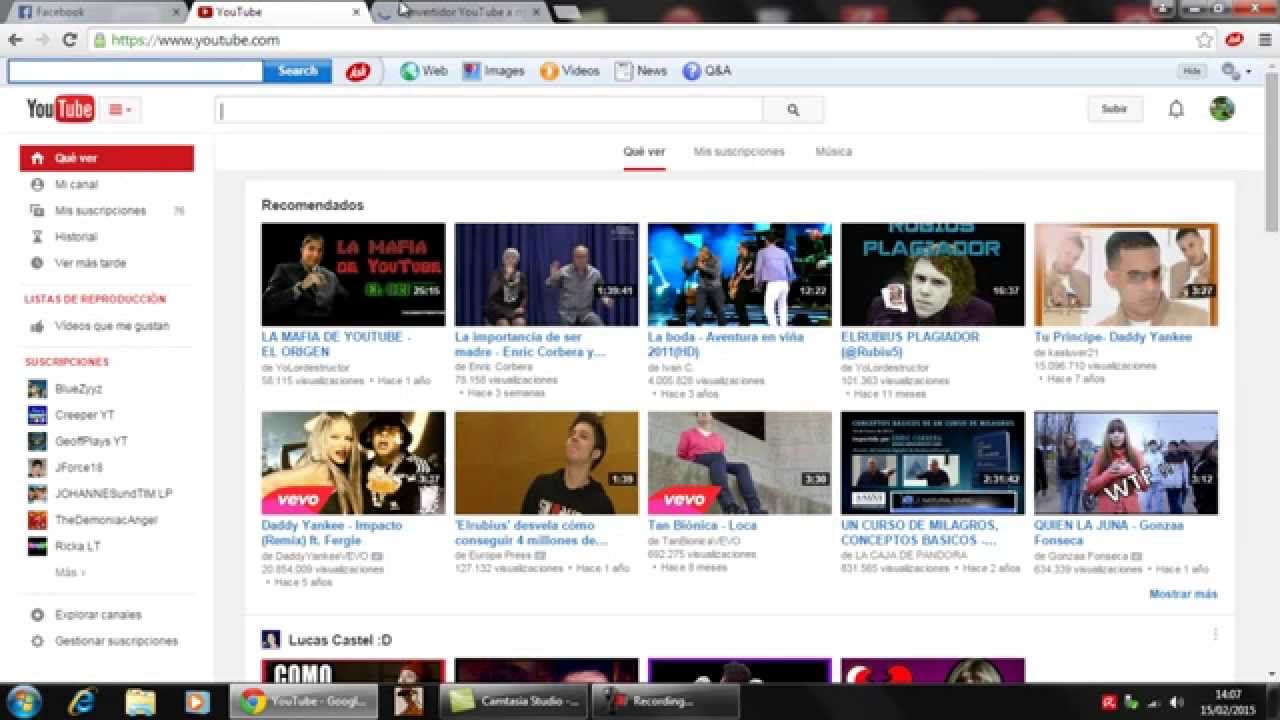The height and width of the screenshot is (720, 1280).
Task: Click the YouTube logo
Action: click(x=60, y=109)
